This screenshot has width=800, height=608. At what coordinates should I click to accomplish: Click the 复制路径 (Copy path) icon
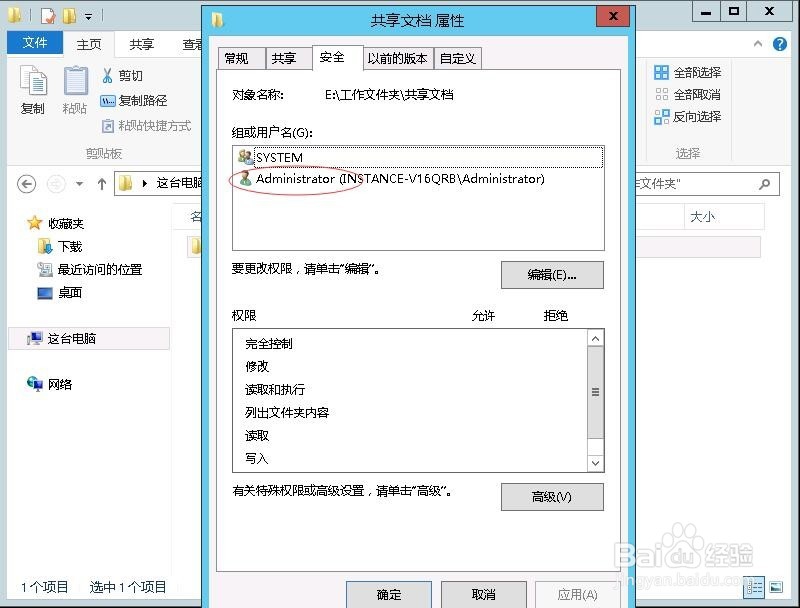113,99
